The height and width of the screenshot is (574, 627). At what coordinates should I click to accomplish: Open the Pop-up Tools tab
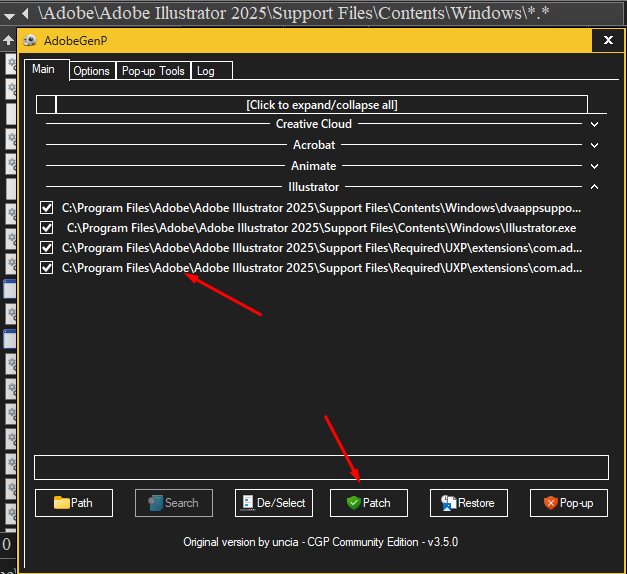152,71
